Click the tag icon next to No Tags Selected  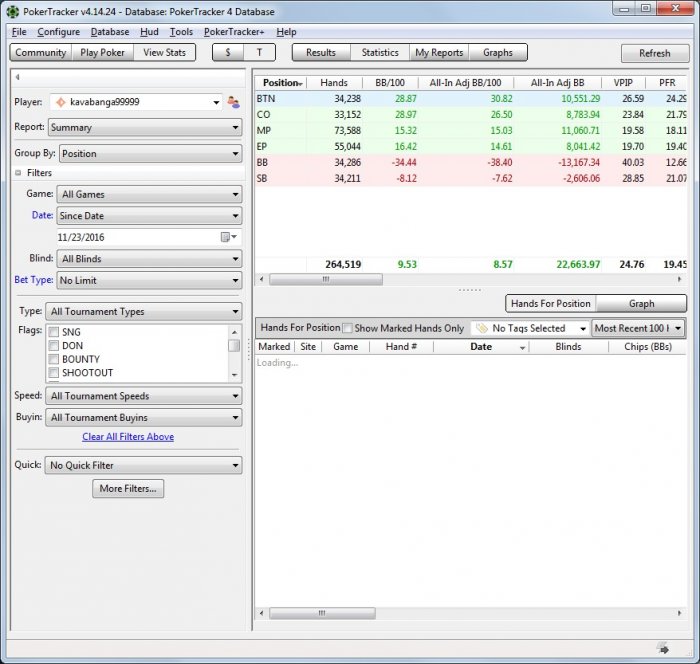[480, 328]
